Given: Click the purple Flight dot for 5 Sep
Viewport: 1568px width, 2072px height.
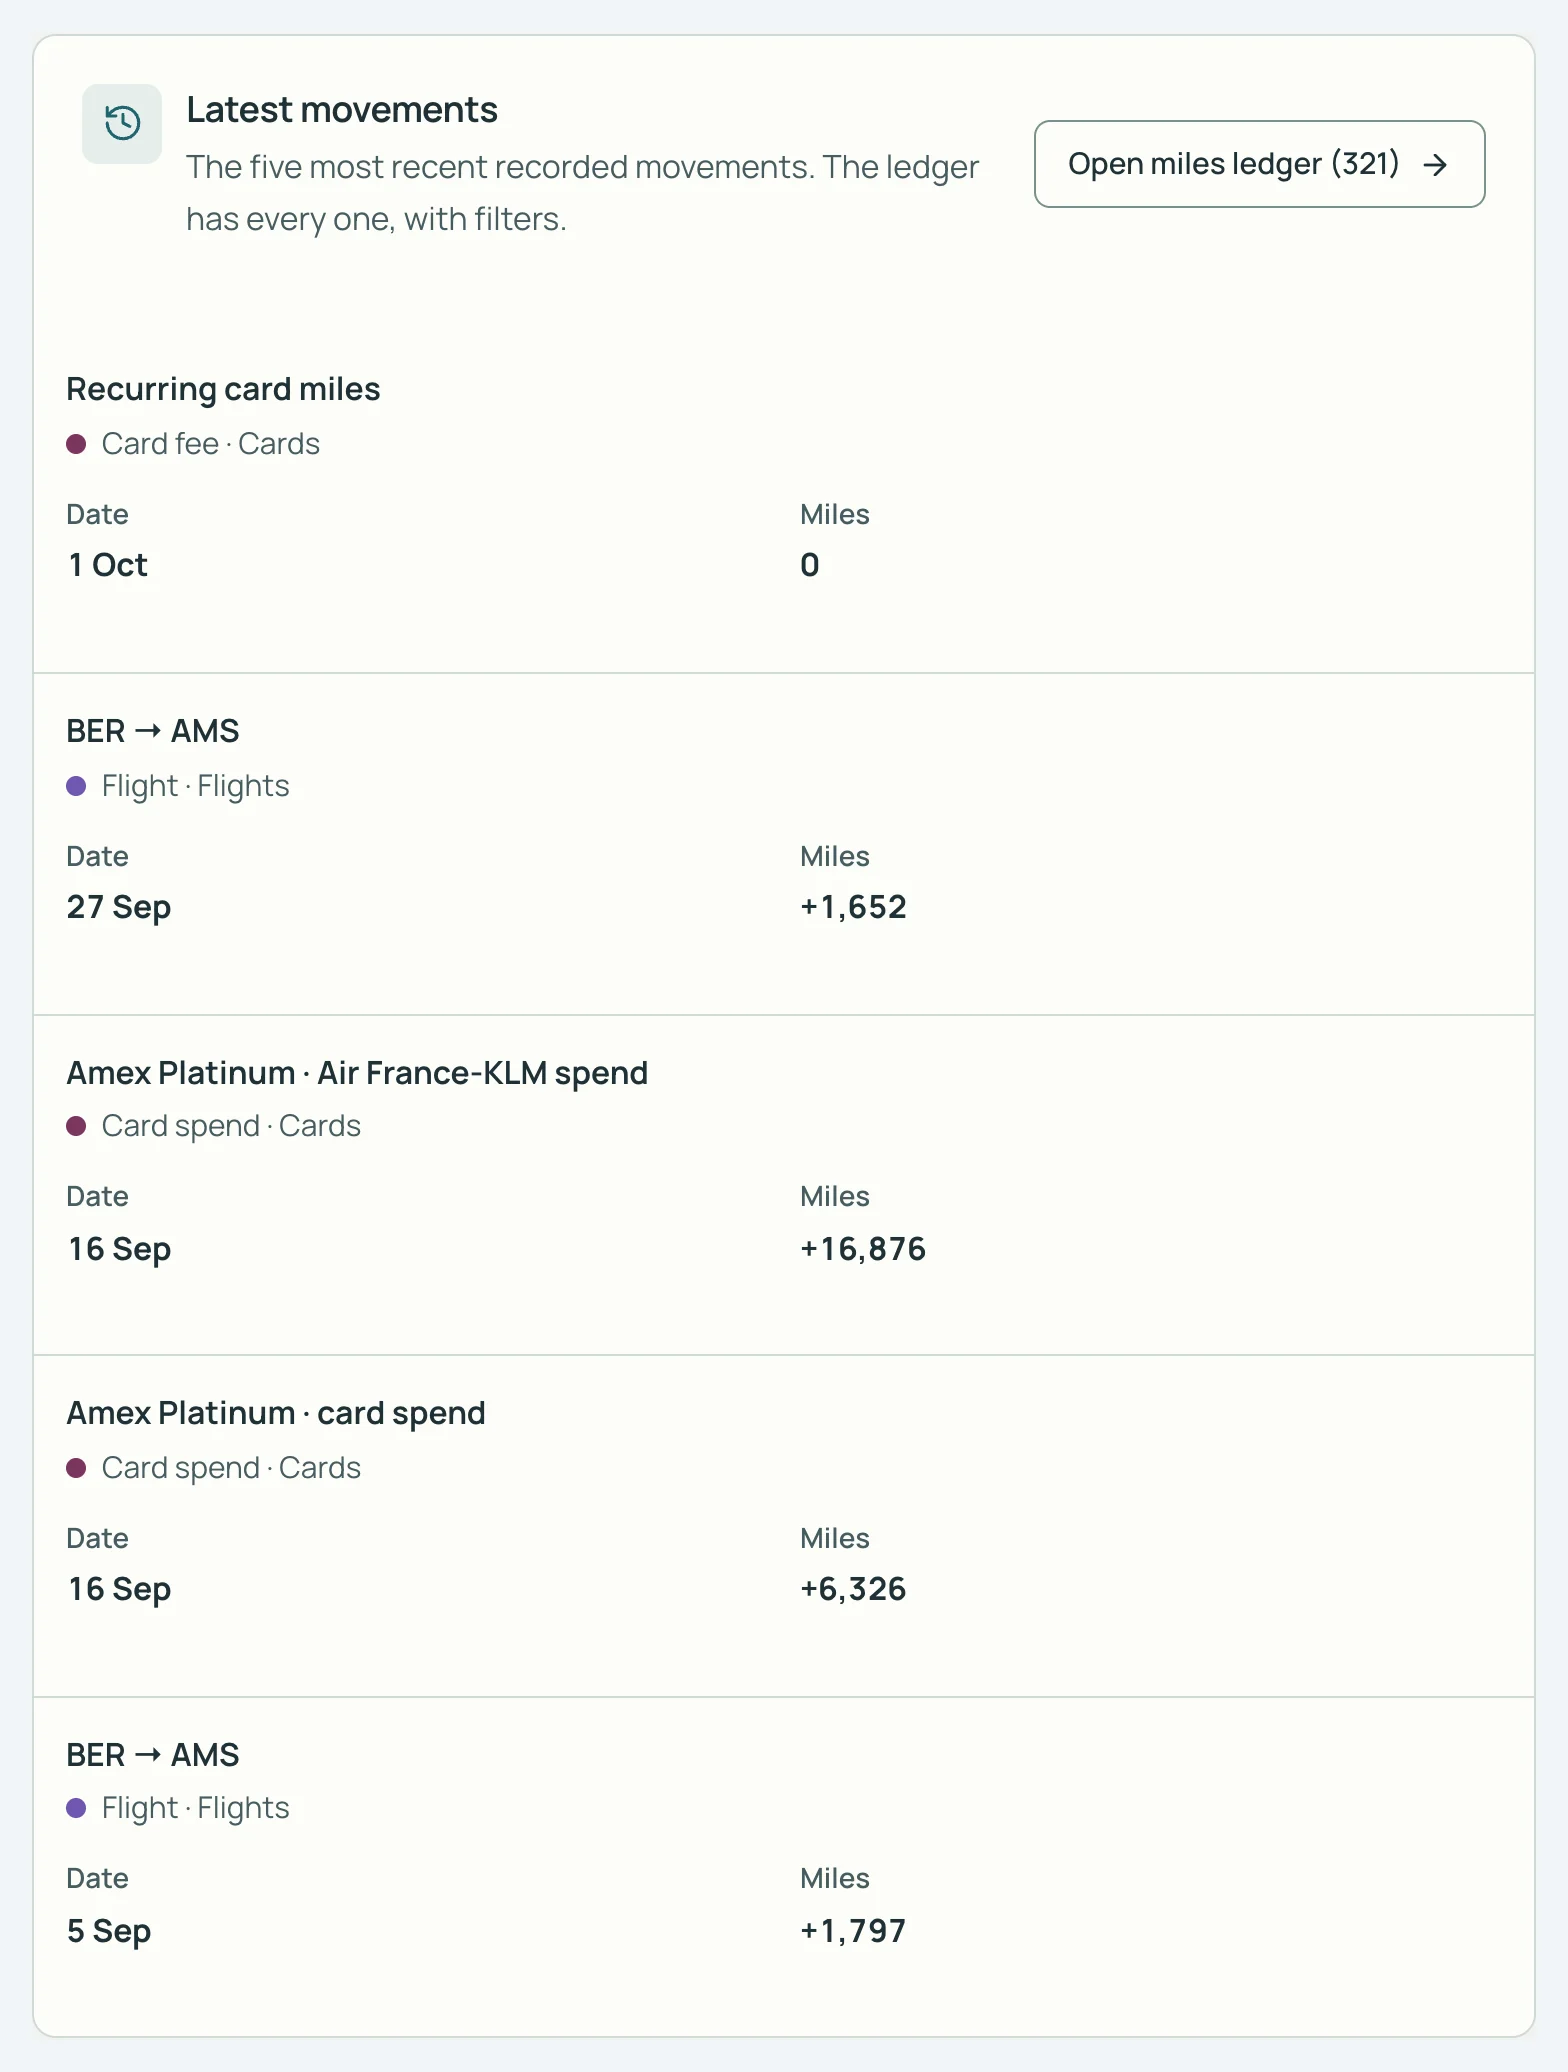Looking at the screenshot, I should (76, 1808).
